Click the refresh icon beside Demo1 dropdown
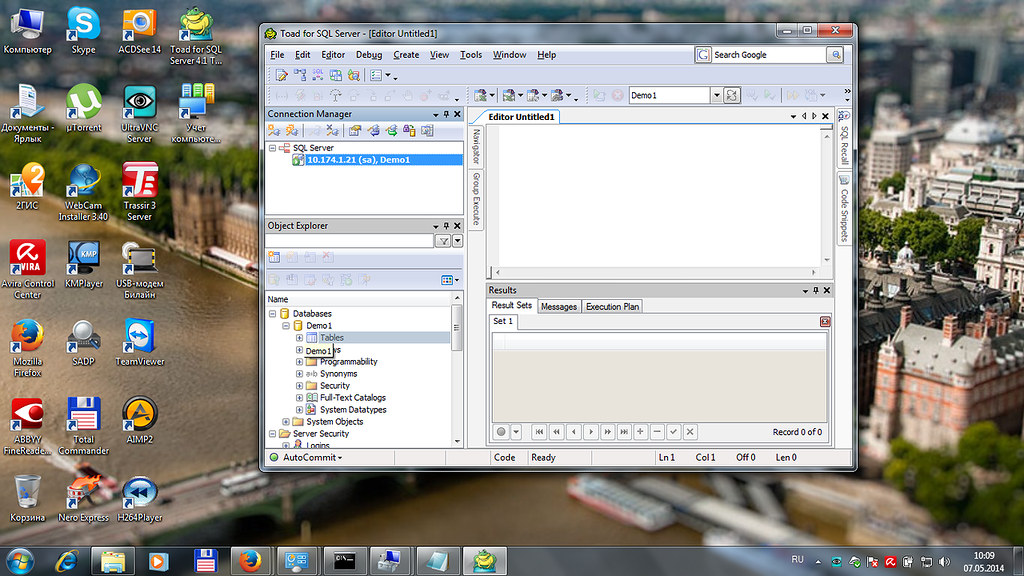 732,96
